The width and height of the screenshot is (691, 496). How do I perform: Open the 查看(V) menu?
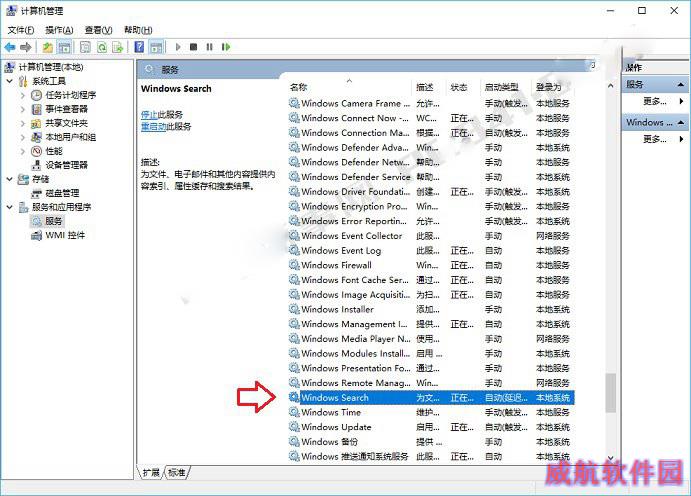98,30
